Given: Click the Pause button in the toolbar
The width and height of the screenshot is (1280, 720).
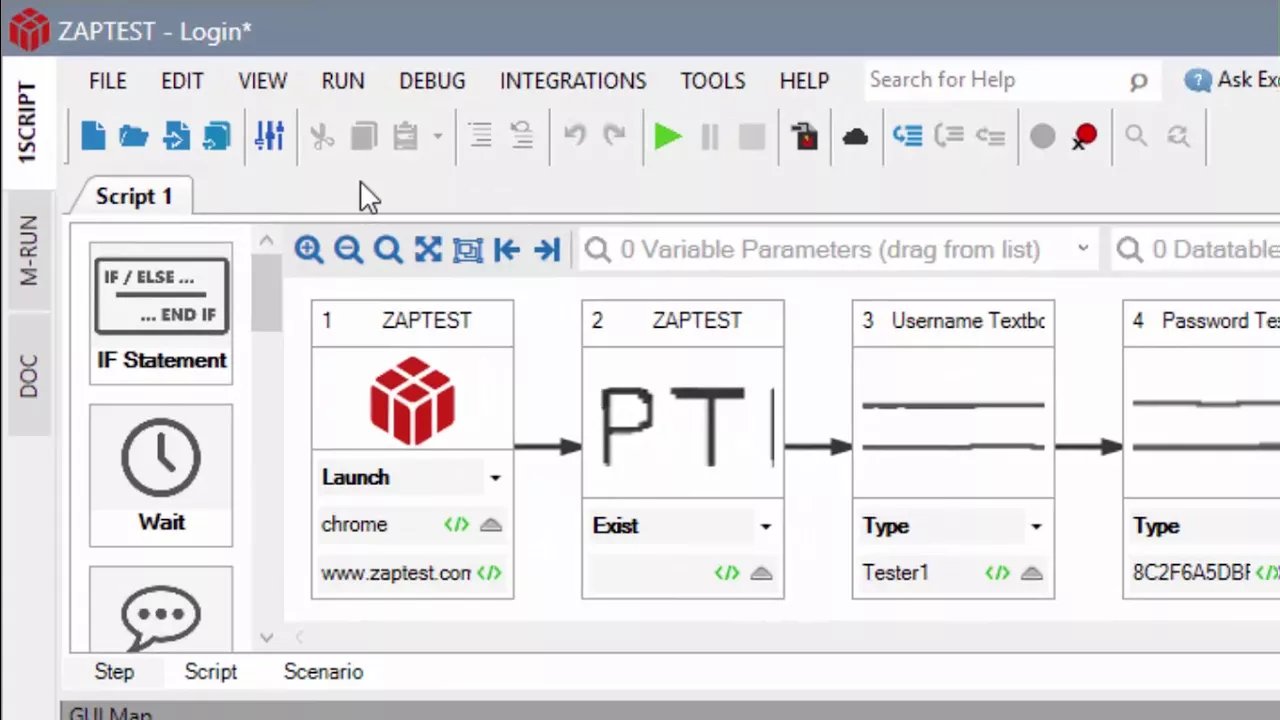Looking at the screenshot, I should point(710,137).
